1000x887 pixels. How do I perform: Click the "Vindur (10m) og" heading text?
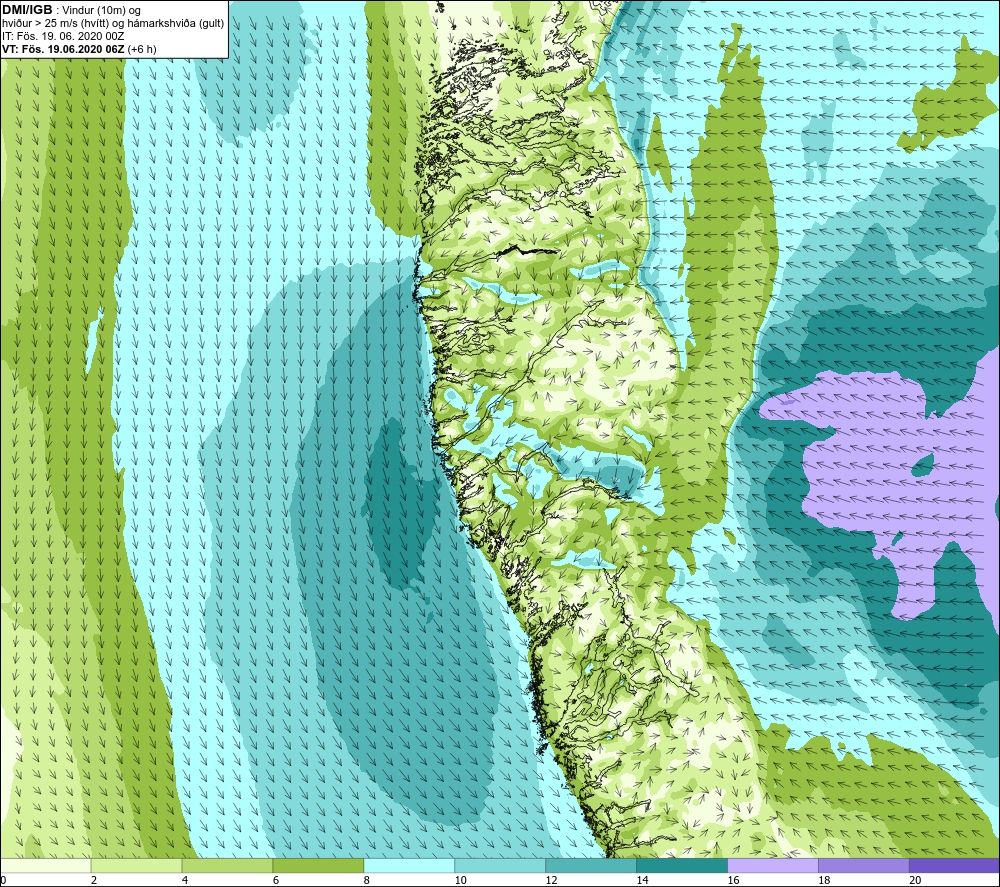[103, 11]
